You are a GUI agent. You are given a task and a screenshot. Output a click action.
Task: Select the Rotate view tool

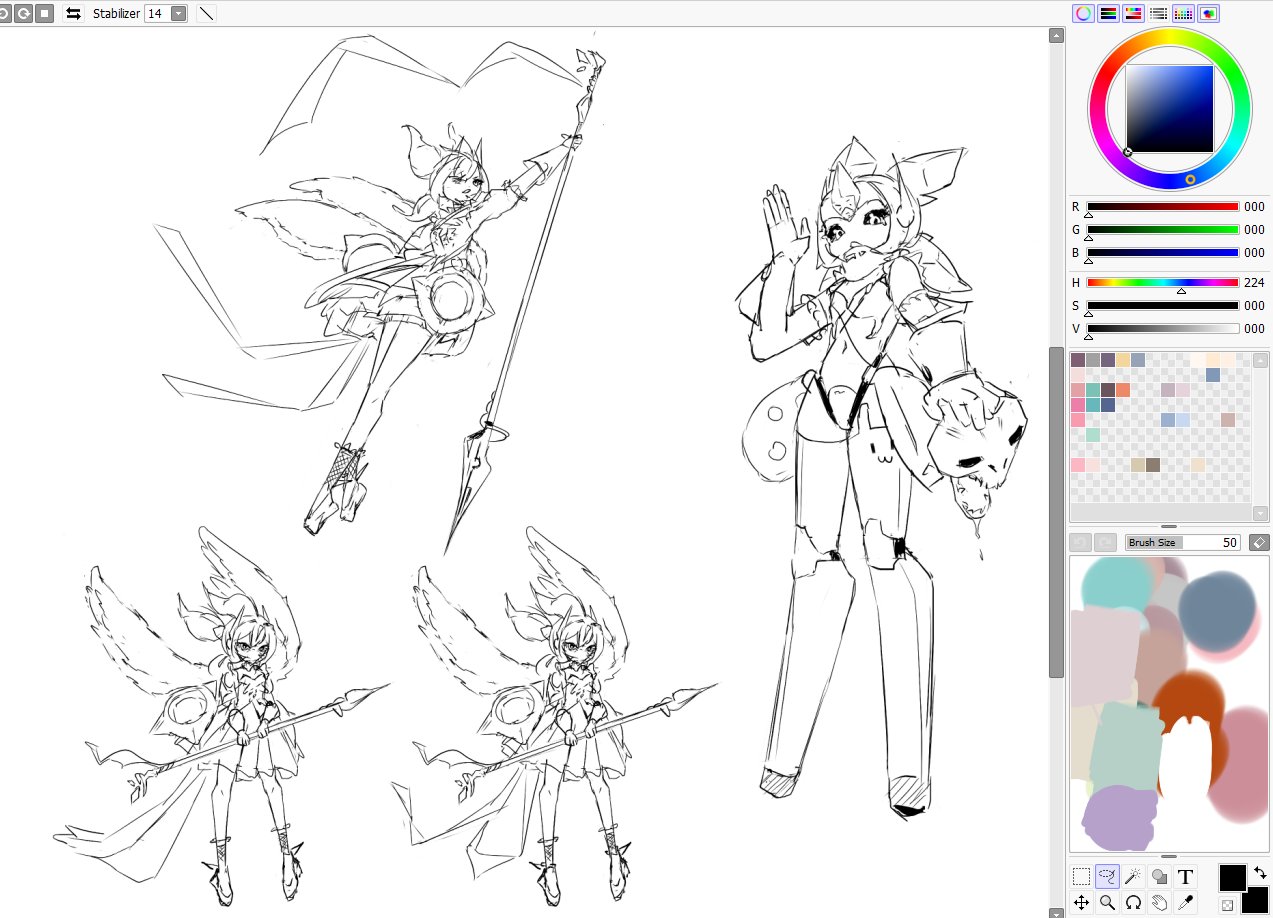[x=1133, y=903]
